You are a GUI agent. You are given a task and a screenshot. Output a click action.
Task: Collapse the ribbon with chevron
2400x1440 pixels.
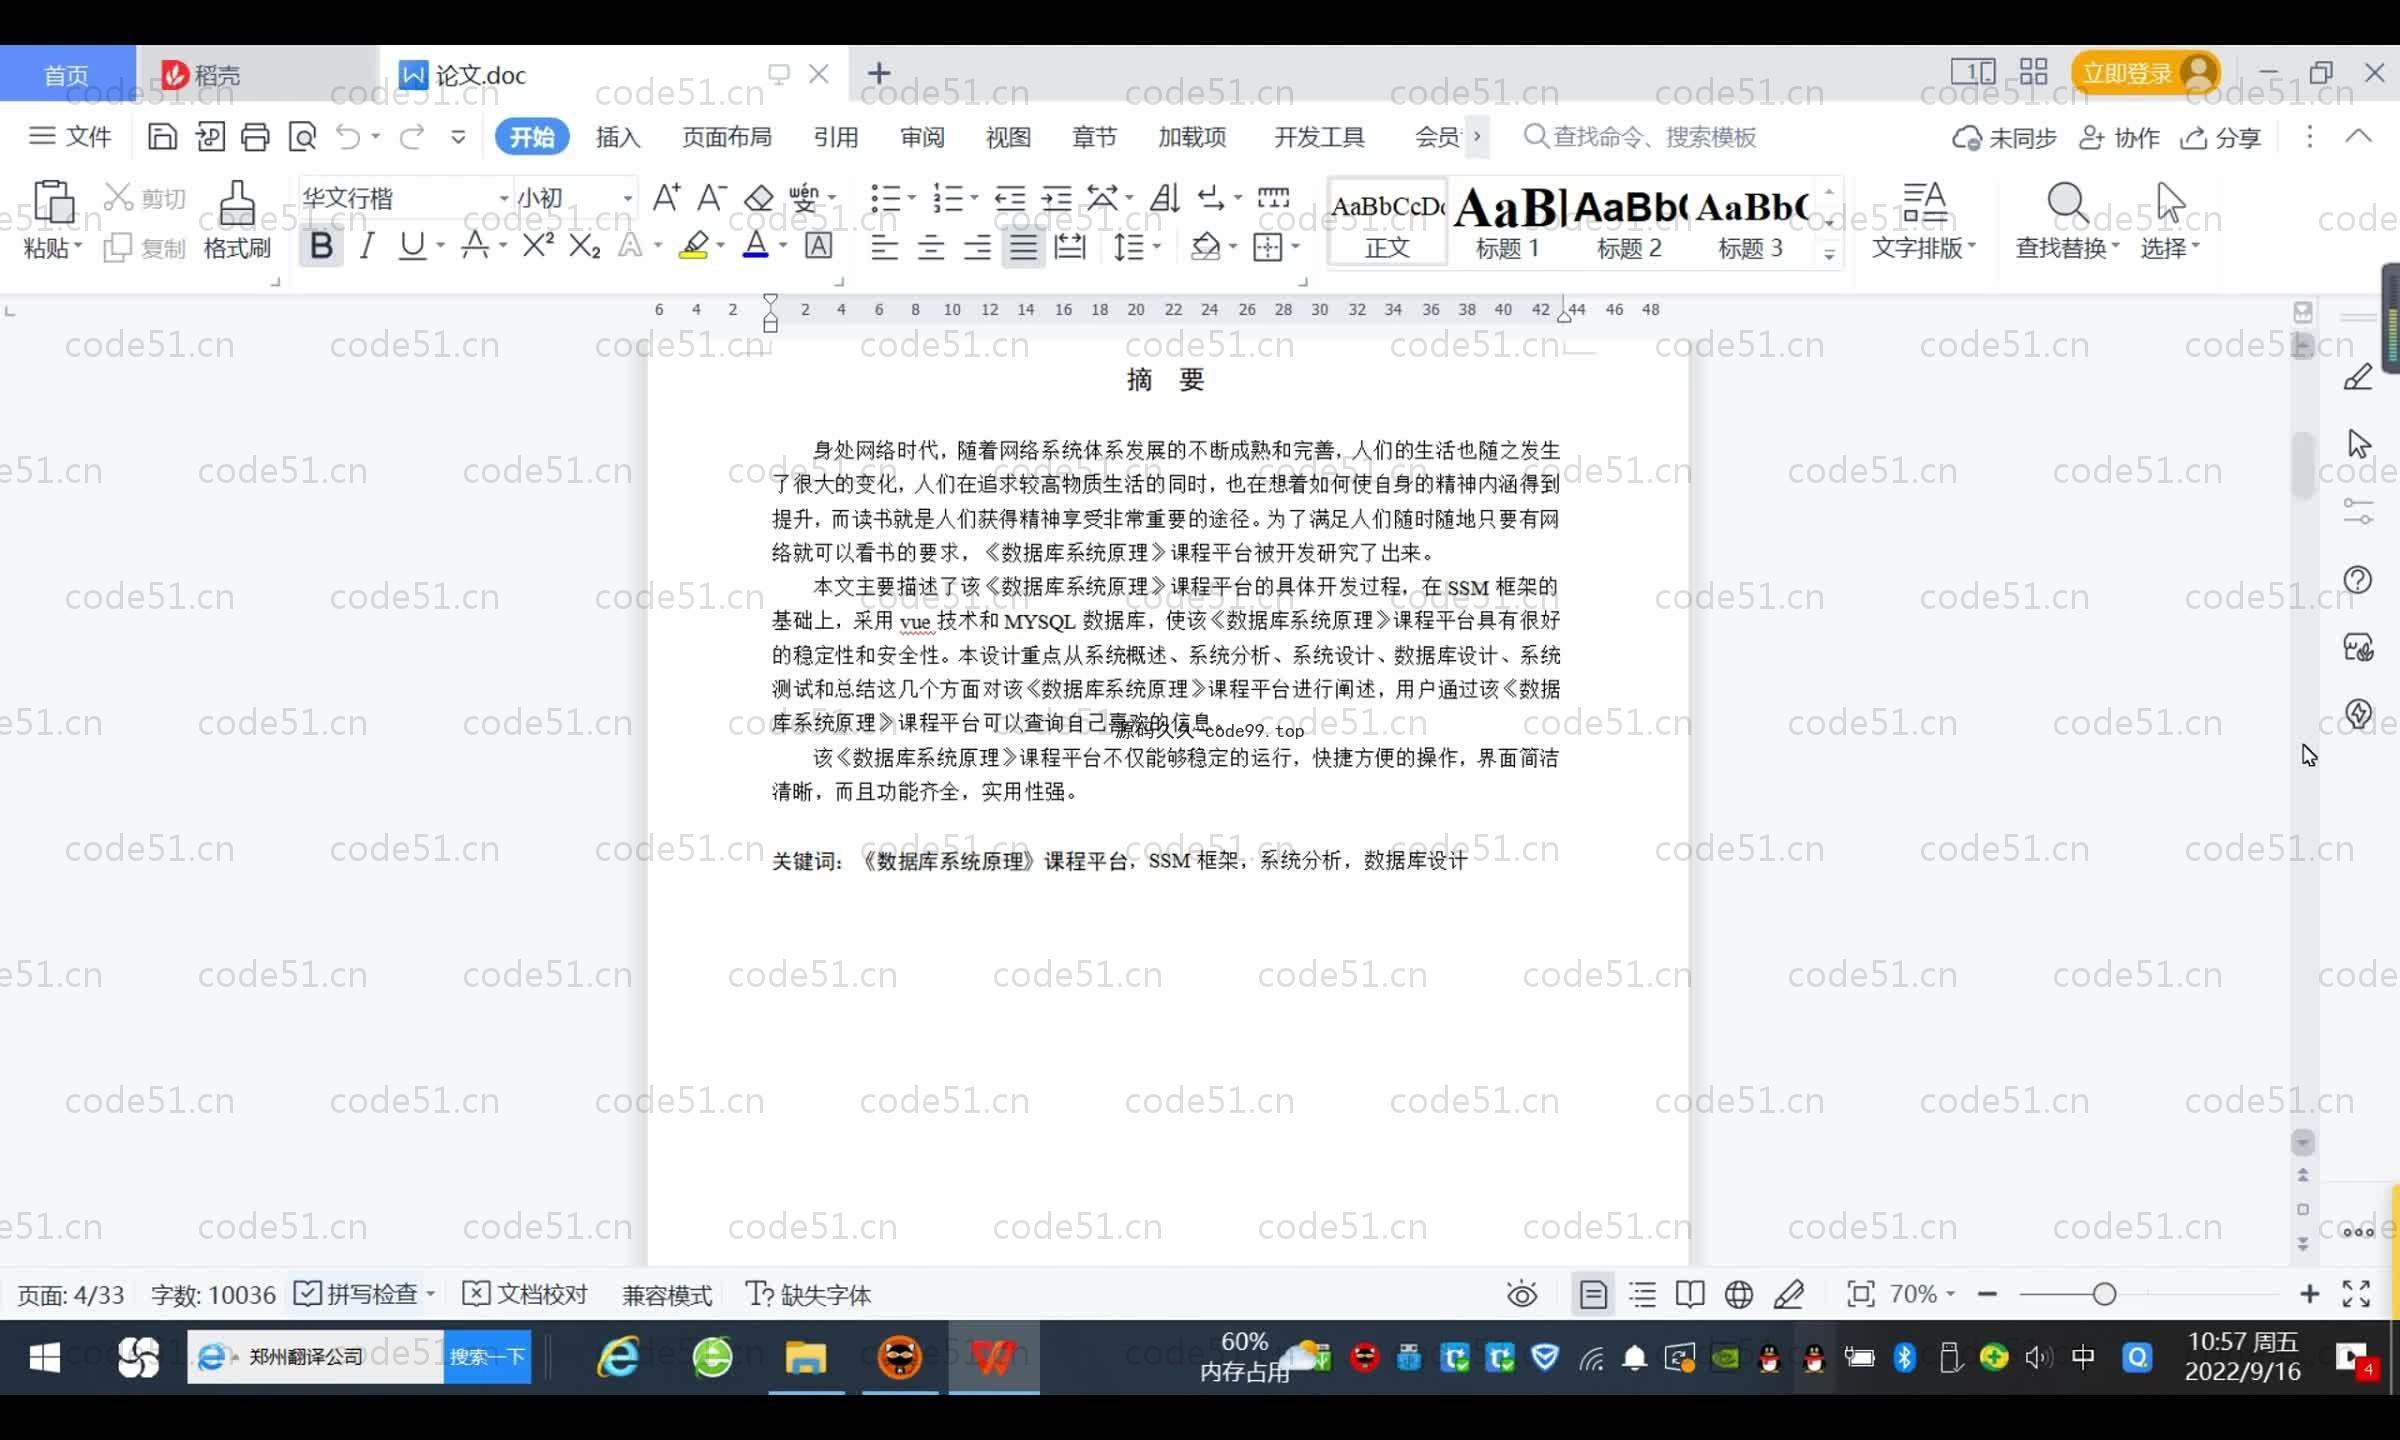[2358, 136]
